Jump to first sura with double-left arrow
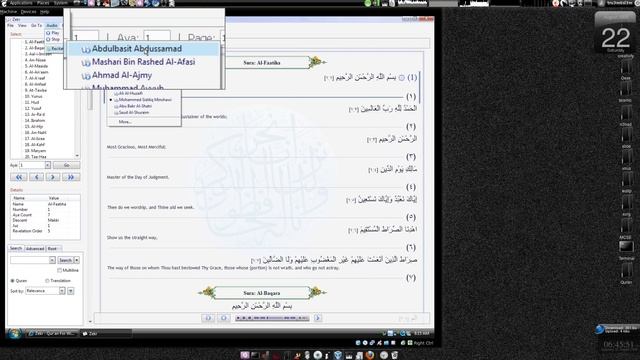Image resolution: width=640 pixels, height=360 pixels. 19,177
